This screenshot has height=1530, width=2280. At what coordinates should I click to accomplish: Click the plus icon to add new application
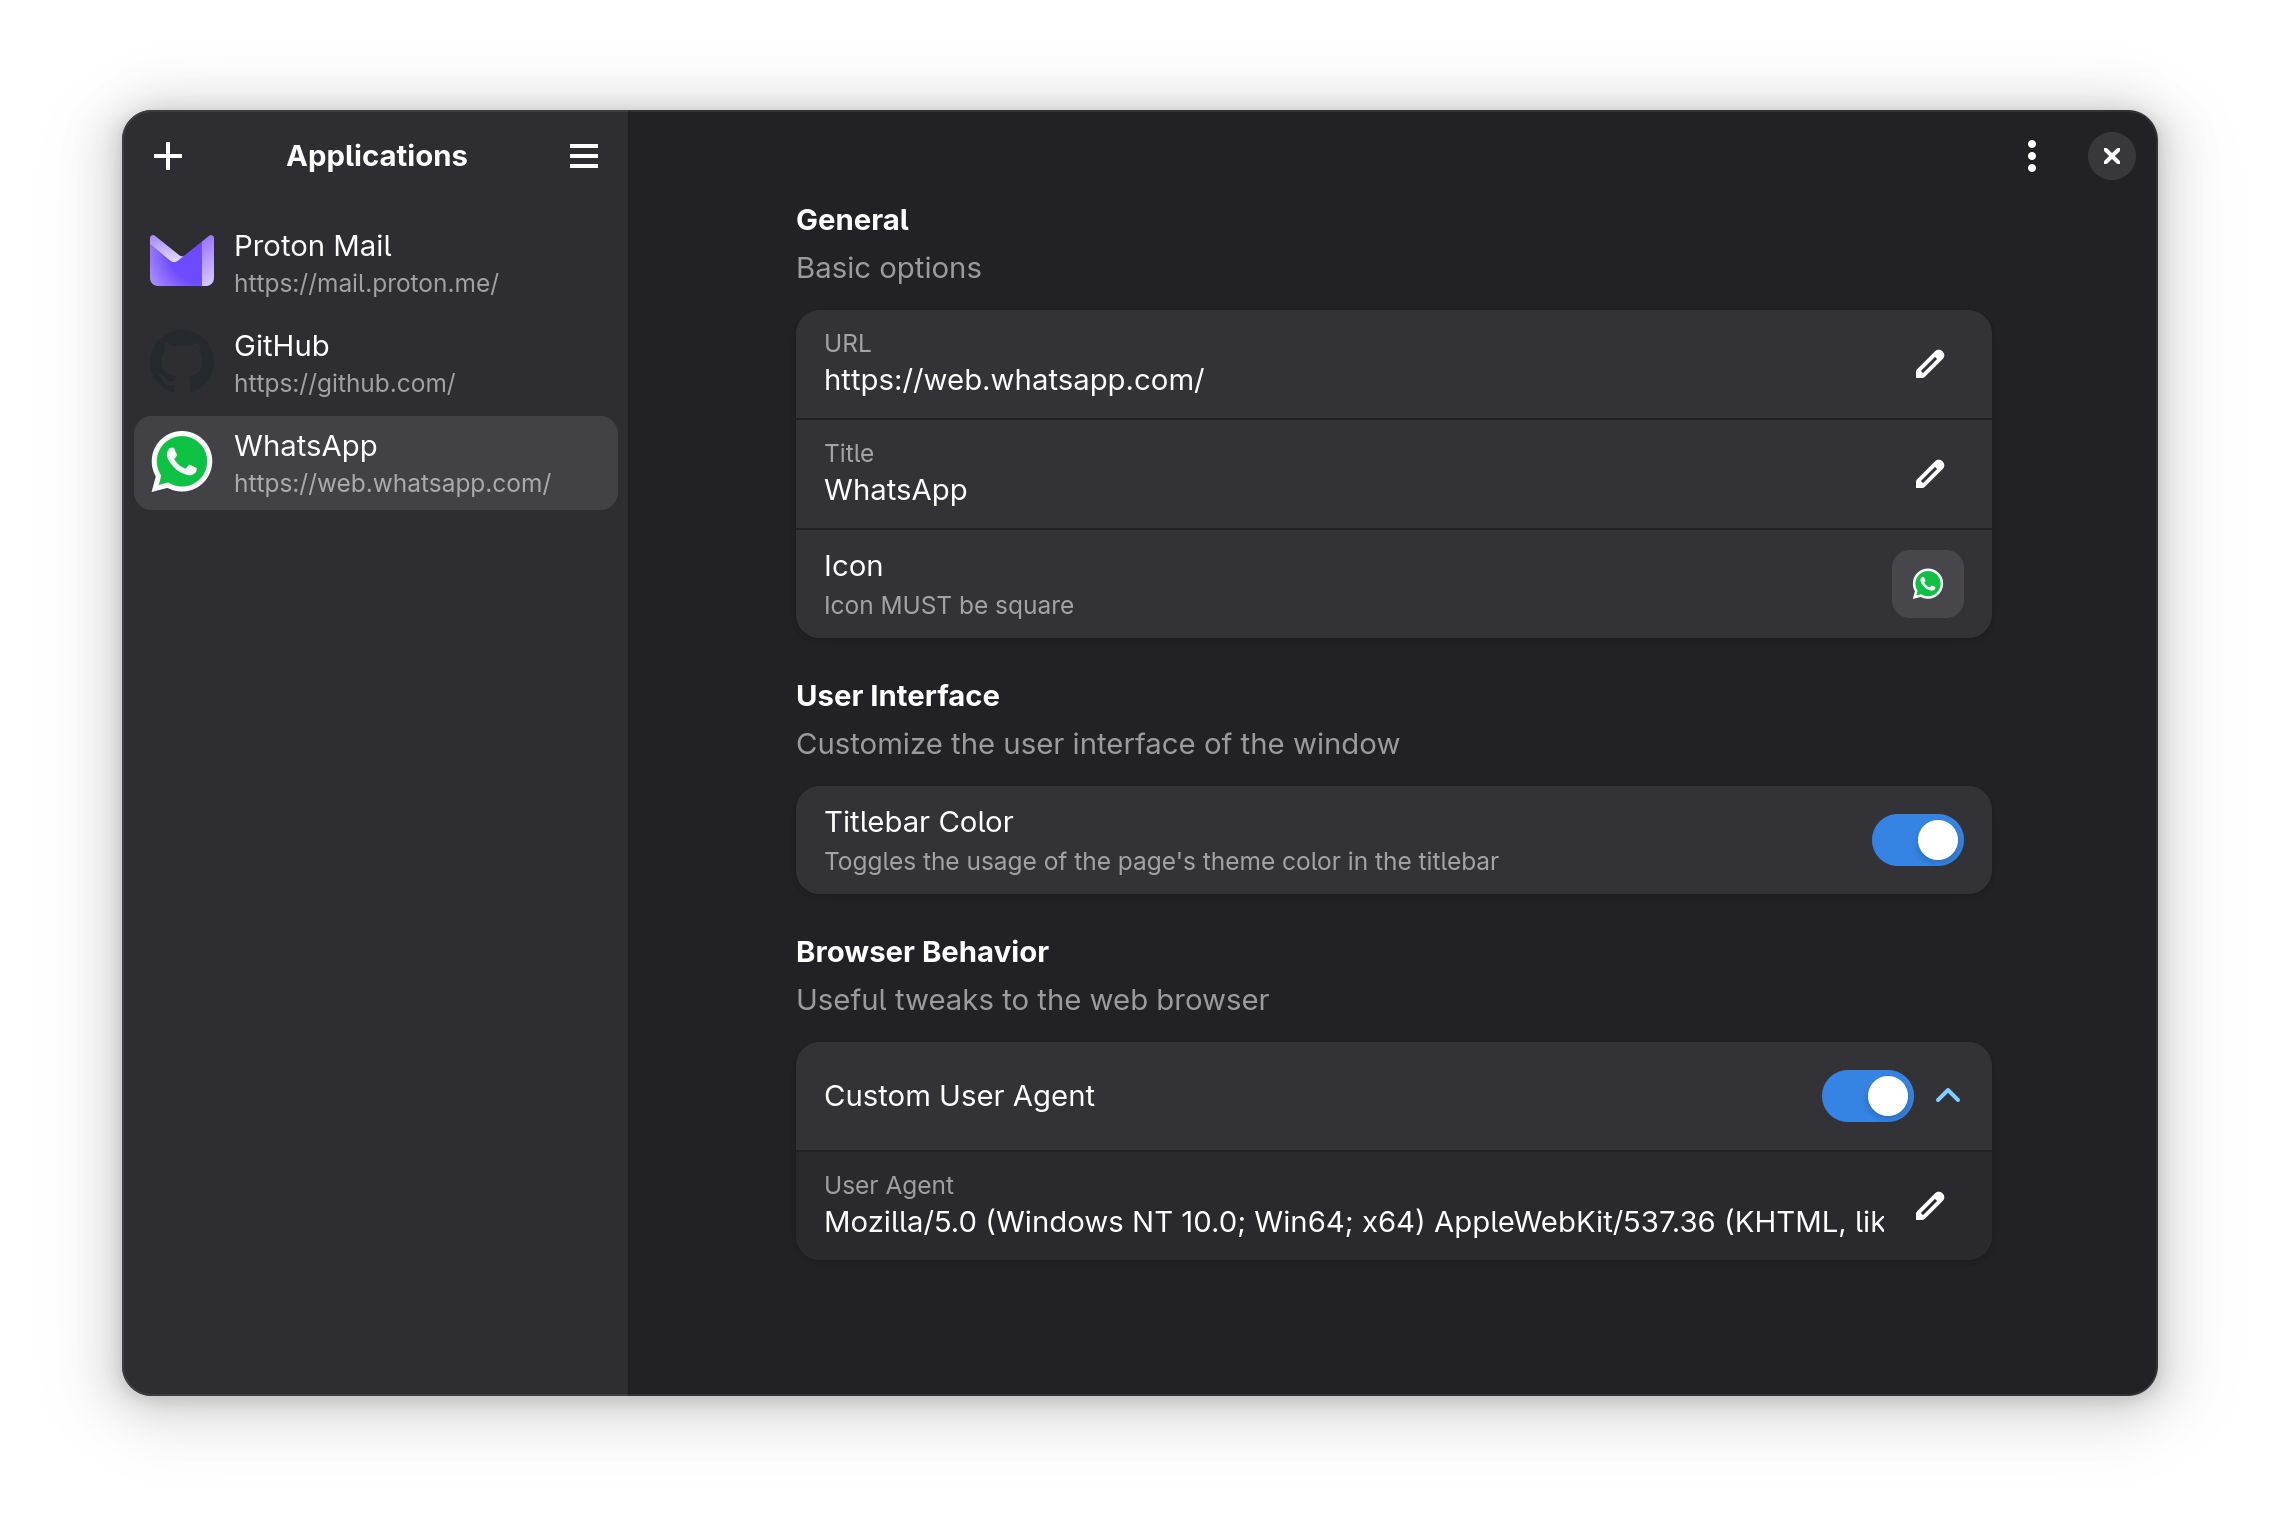click(x=168, y=156)
